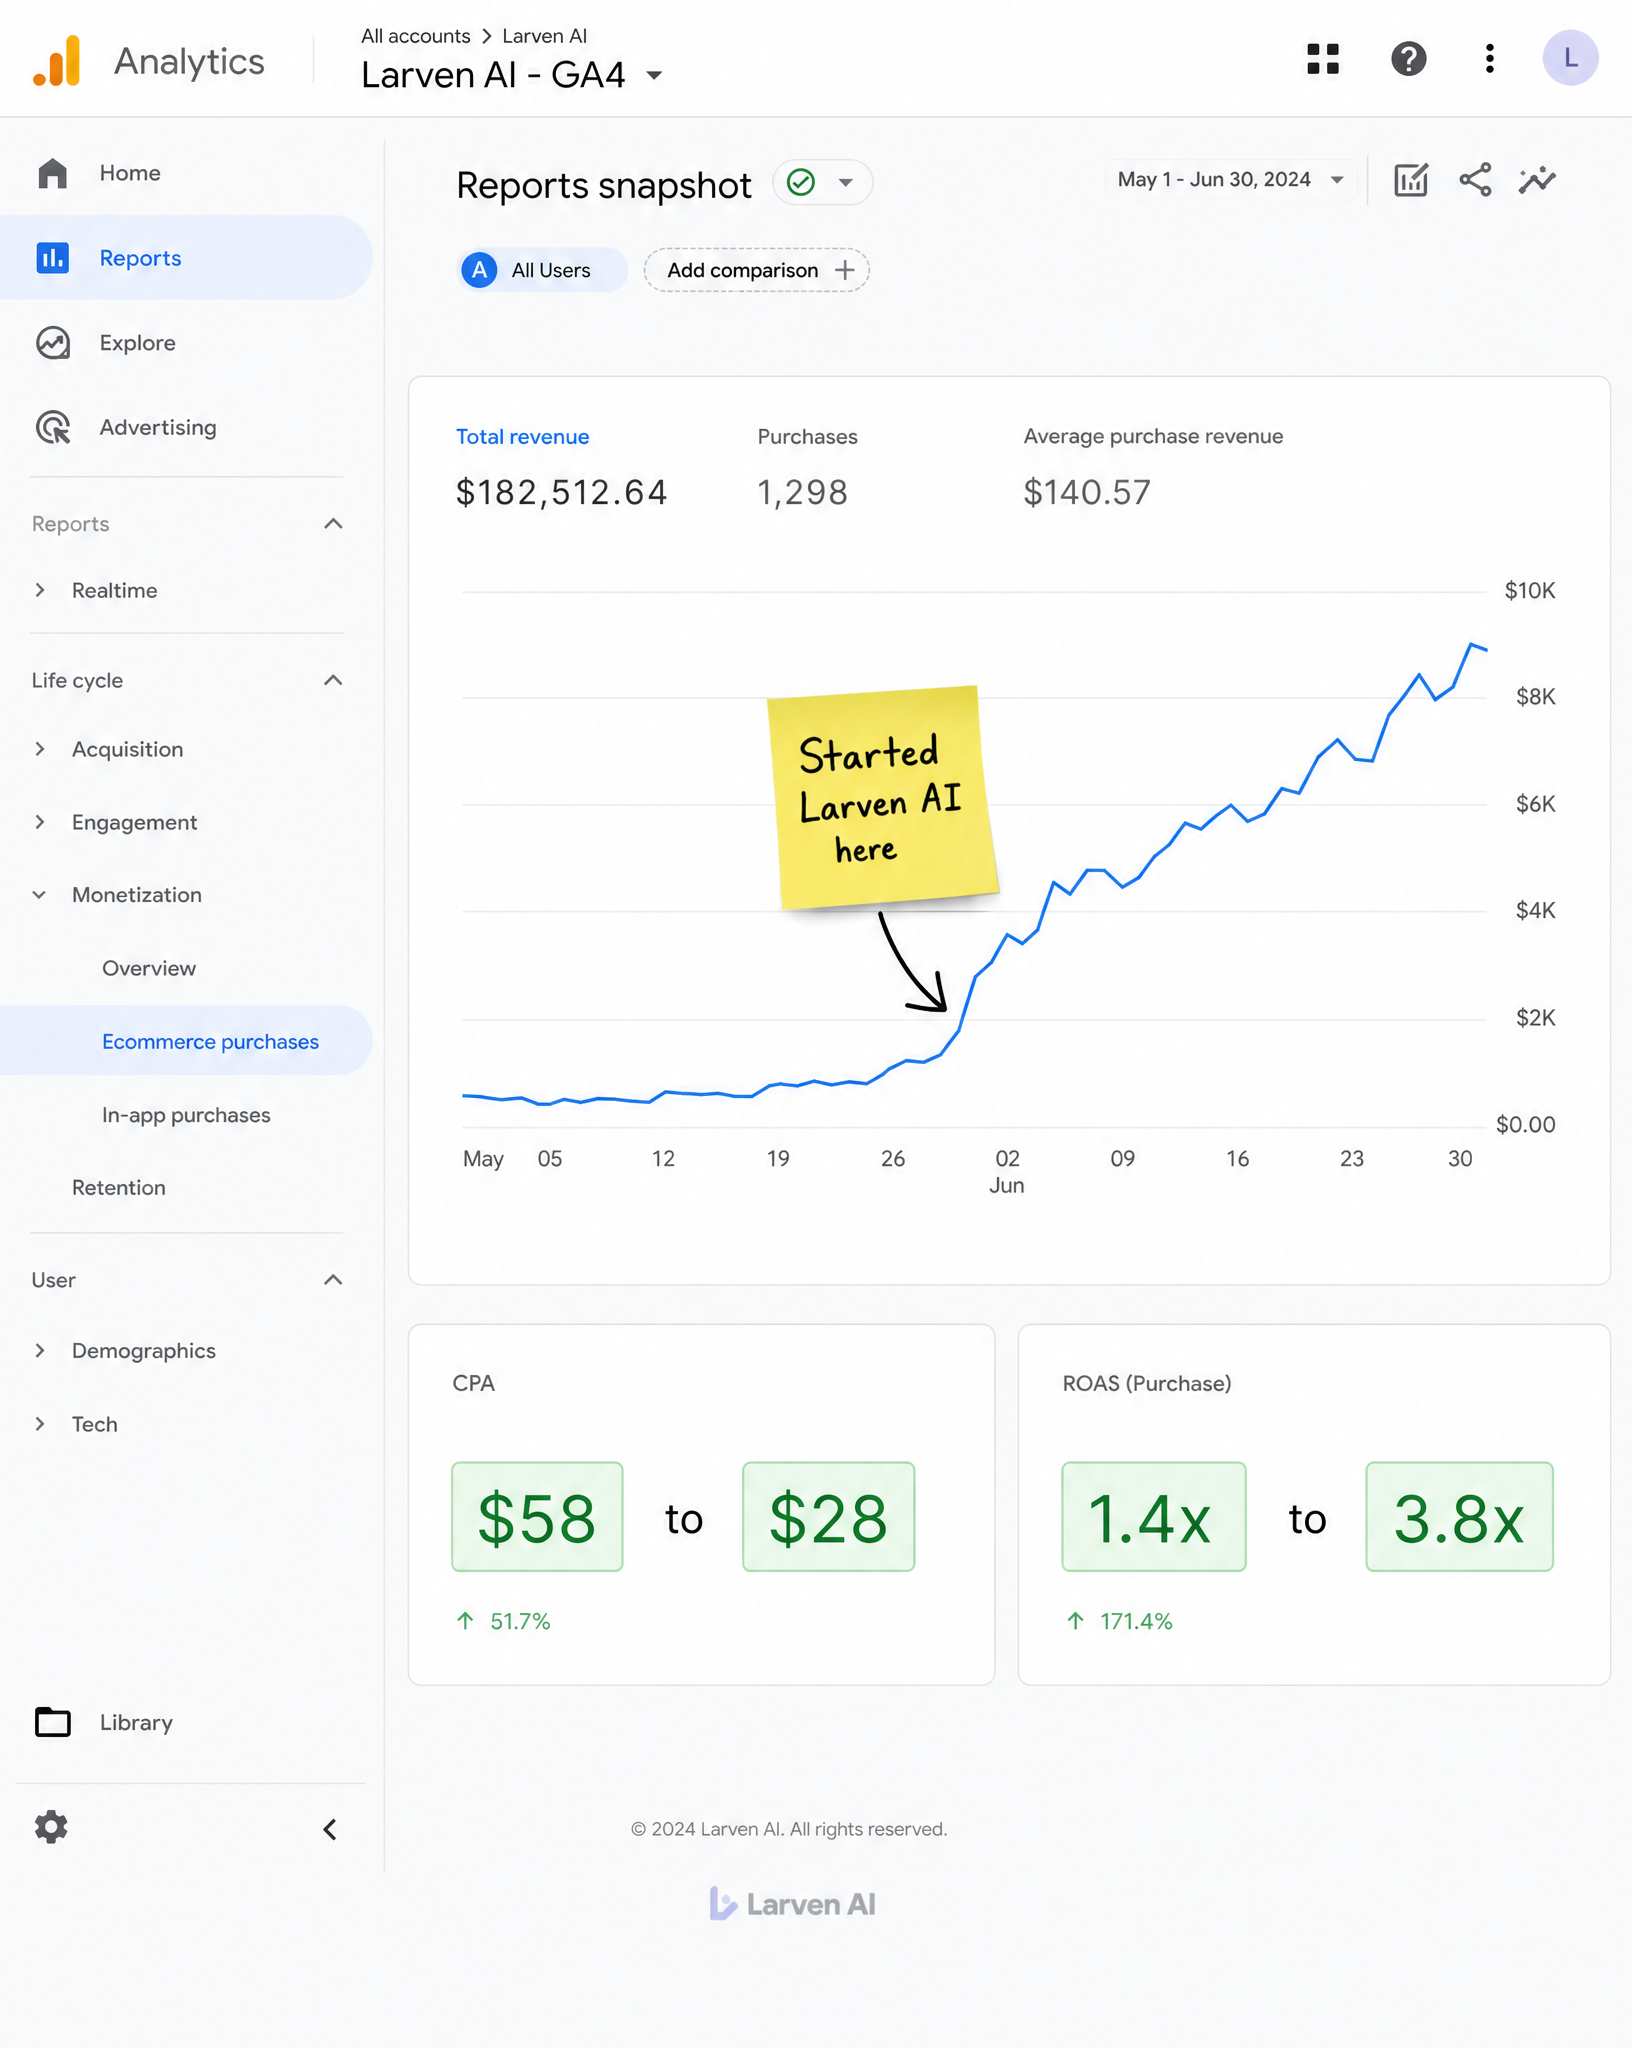1632x2048 pixels.
Task: Click the 171.4% ROAS change indicator
Action: point(1119,1621)
